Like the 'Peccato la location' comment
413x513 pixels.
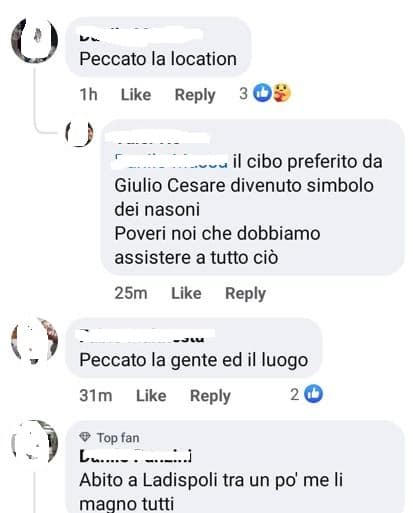[136, 95]
